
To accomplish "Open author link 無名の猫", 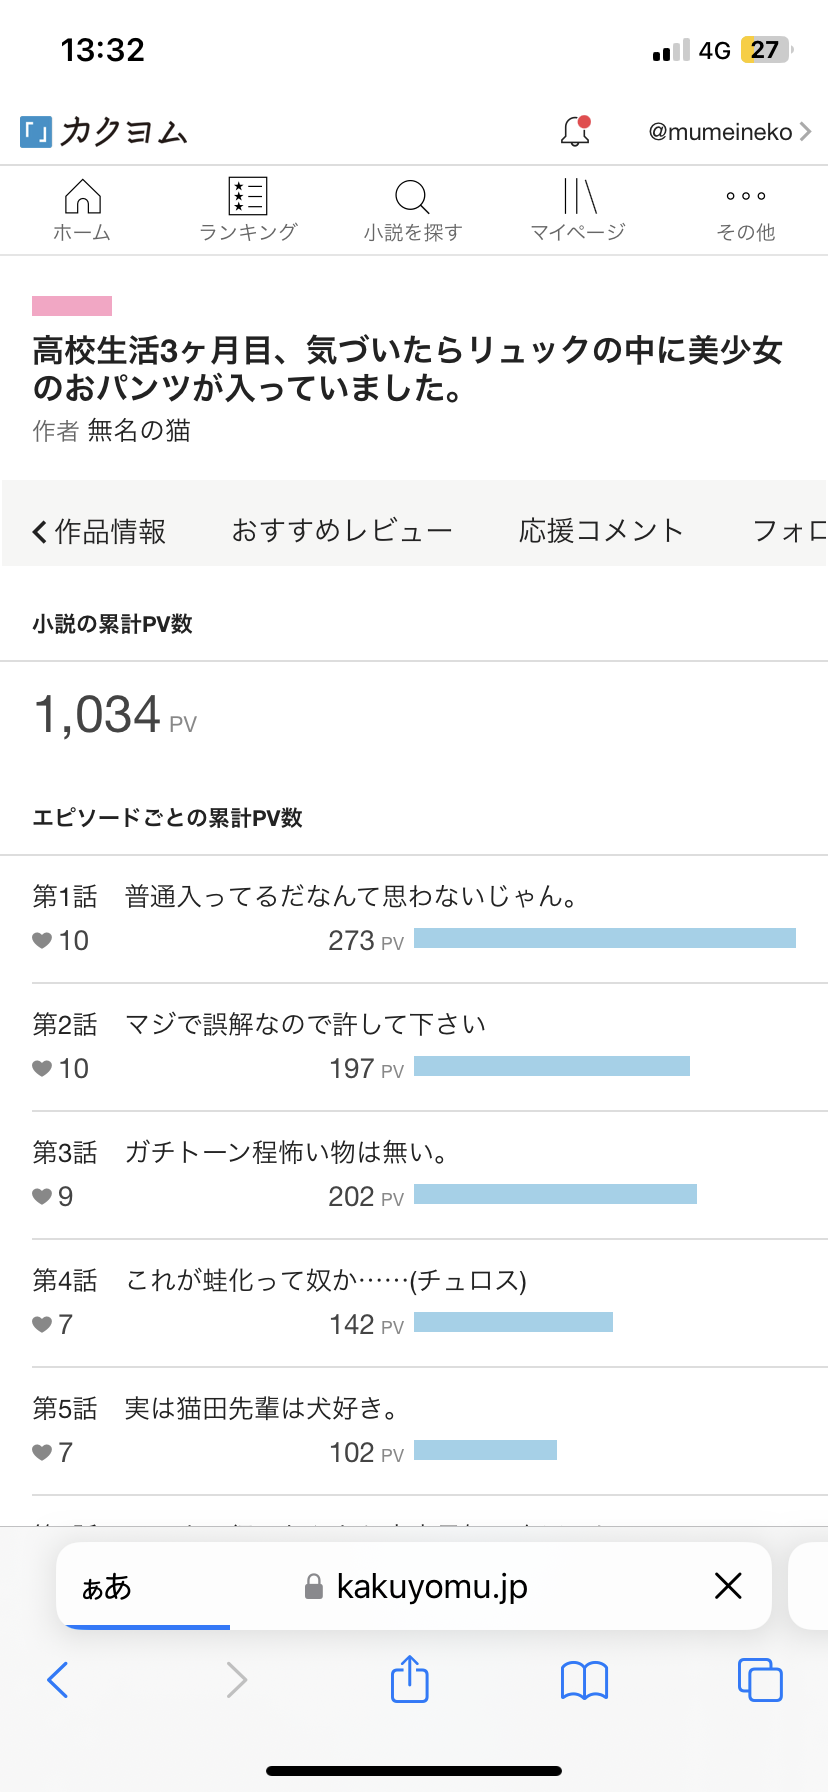I will tap(139, 431).
